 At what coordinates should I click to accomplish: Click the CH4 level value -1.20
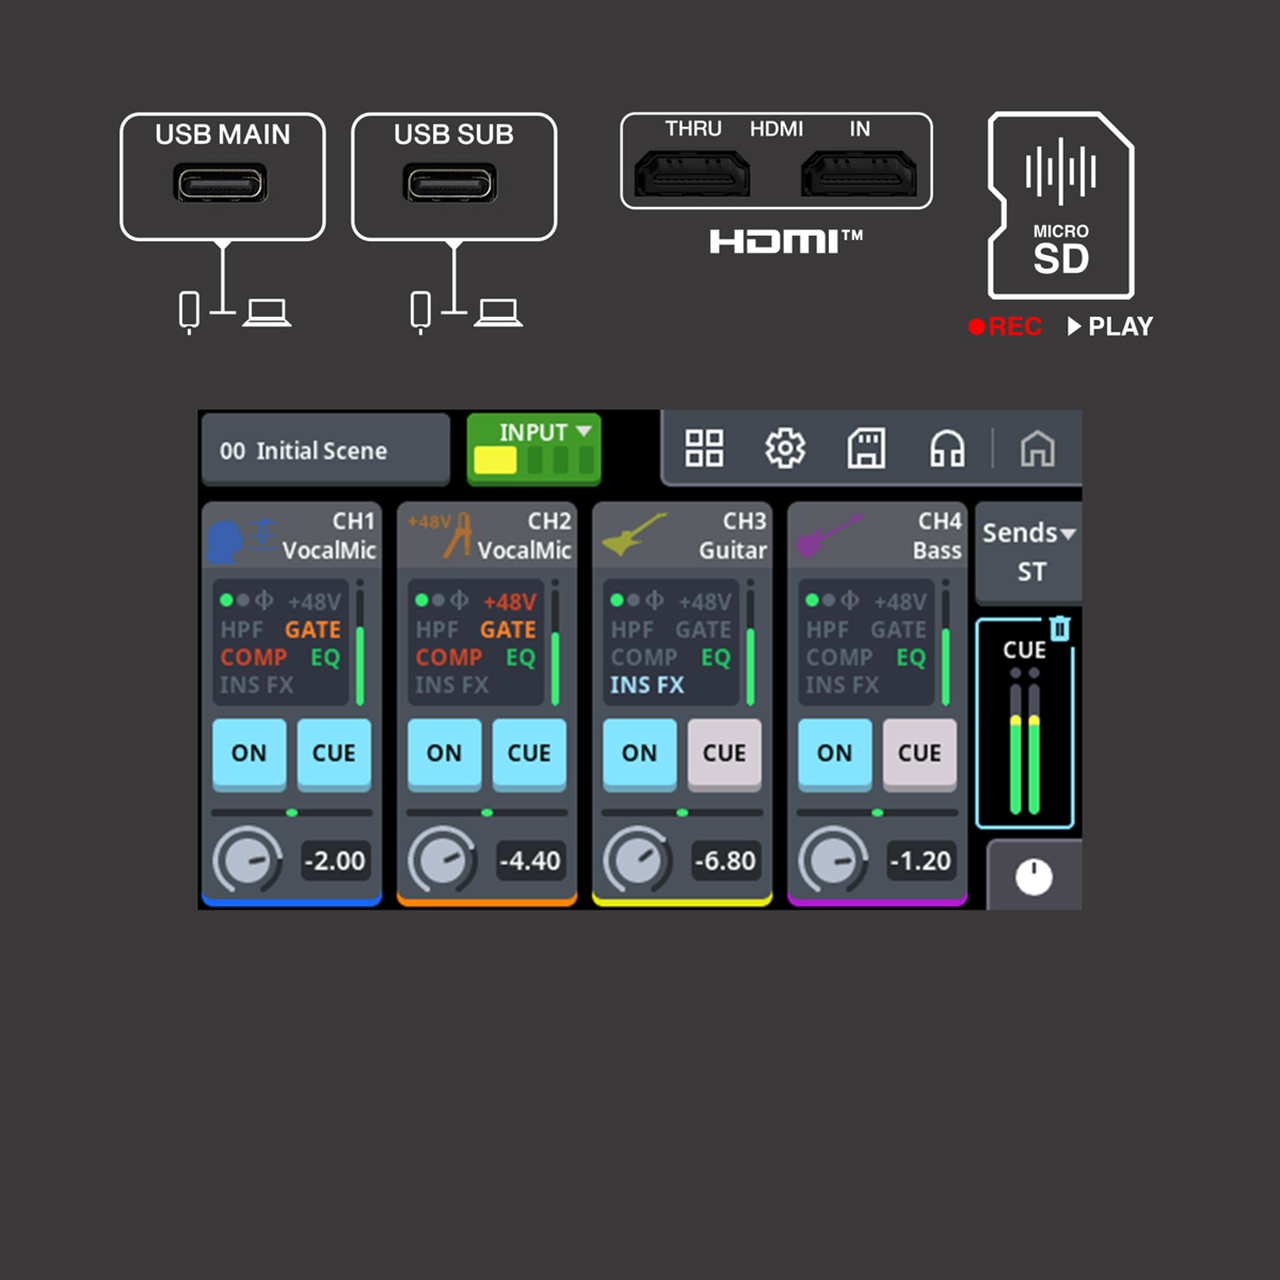921,860
